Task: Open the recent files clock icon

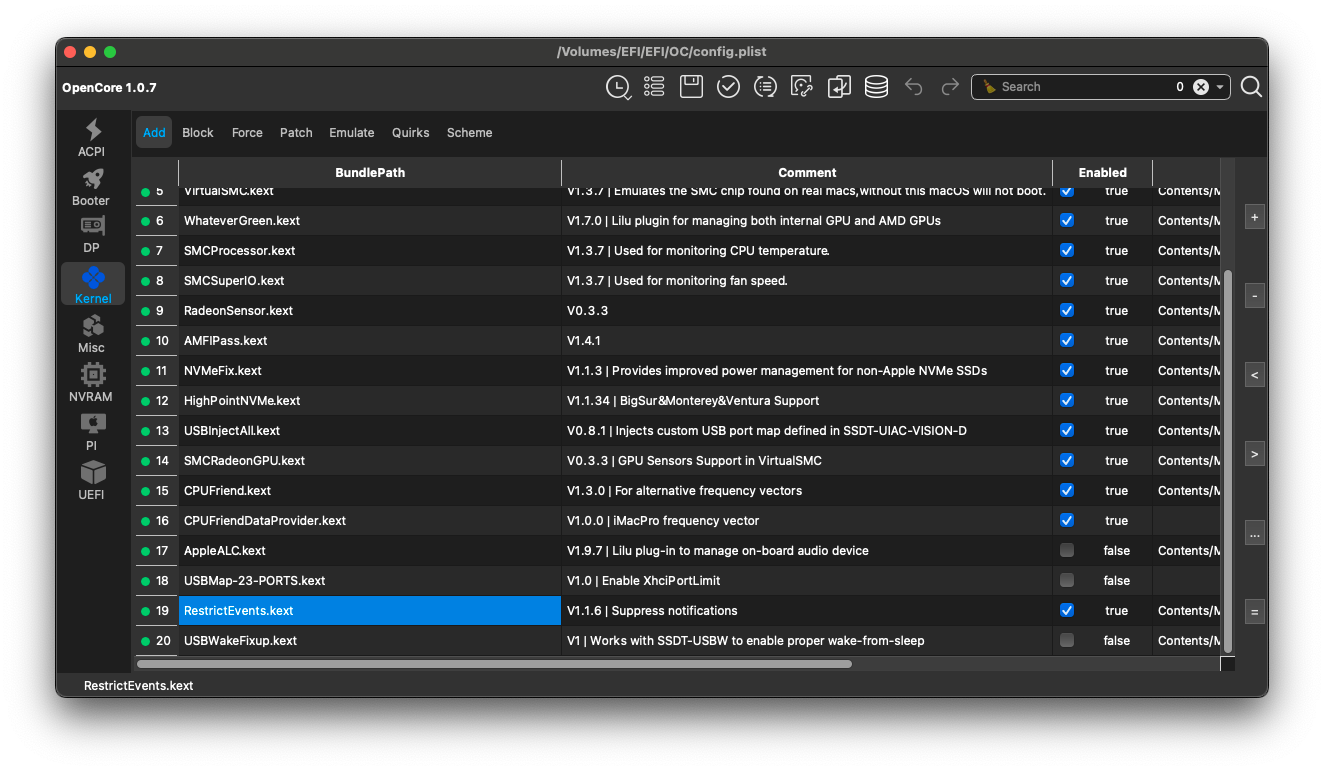Action: click(x=618, y=87)
